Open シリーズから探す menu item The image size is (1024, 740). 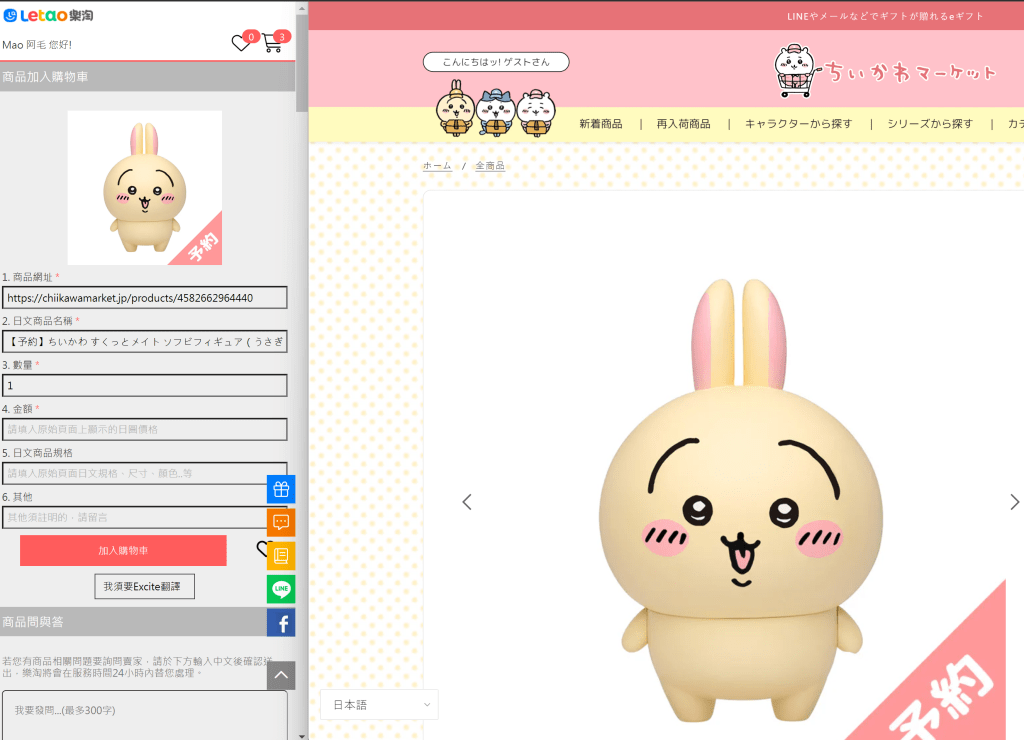point(930,124)
